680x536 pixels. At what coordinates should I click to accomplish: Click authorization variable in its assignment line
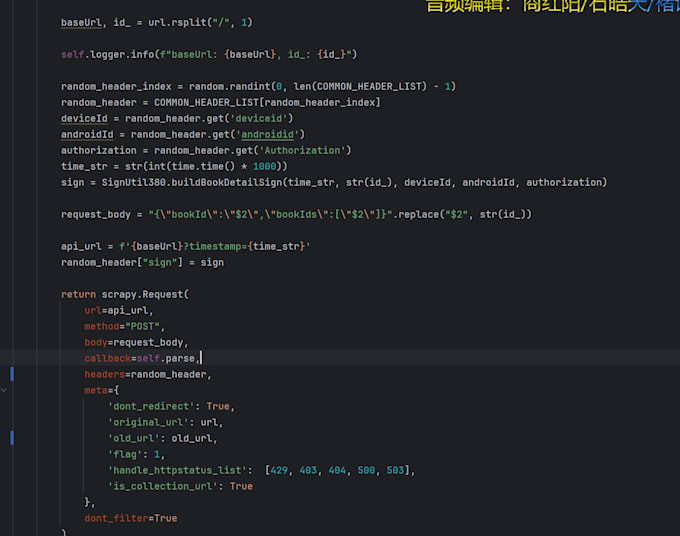pos(98,150)
